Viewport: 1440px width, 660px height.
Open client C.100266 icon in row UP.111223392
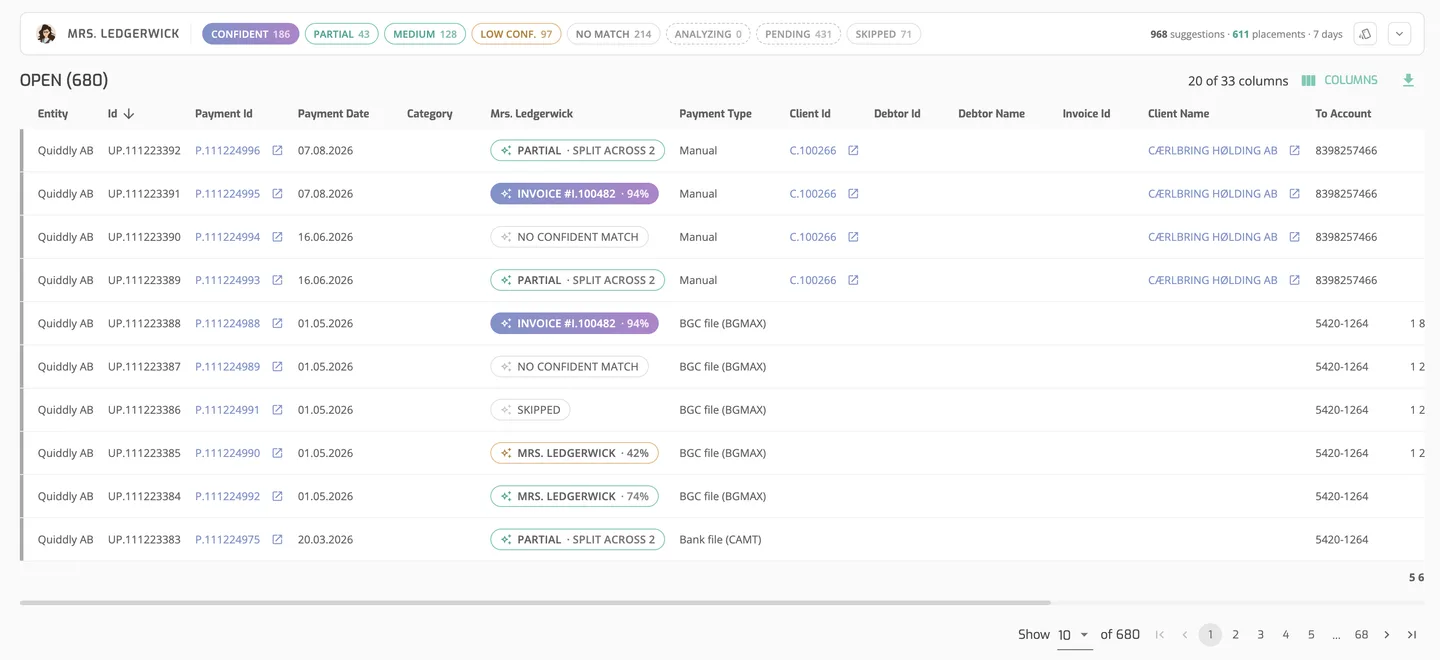pos(853,151)
